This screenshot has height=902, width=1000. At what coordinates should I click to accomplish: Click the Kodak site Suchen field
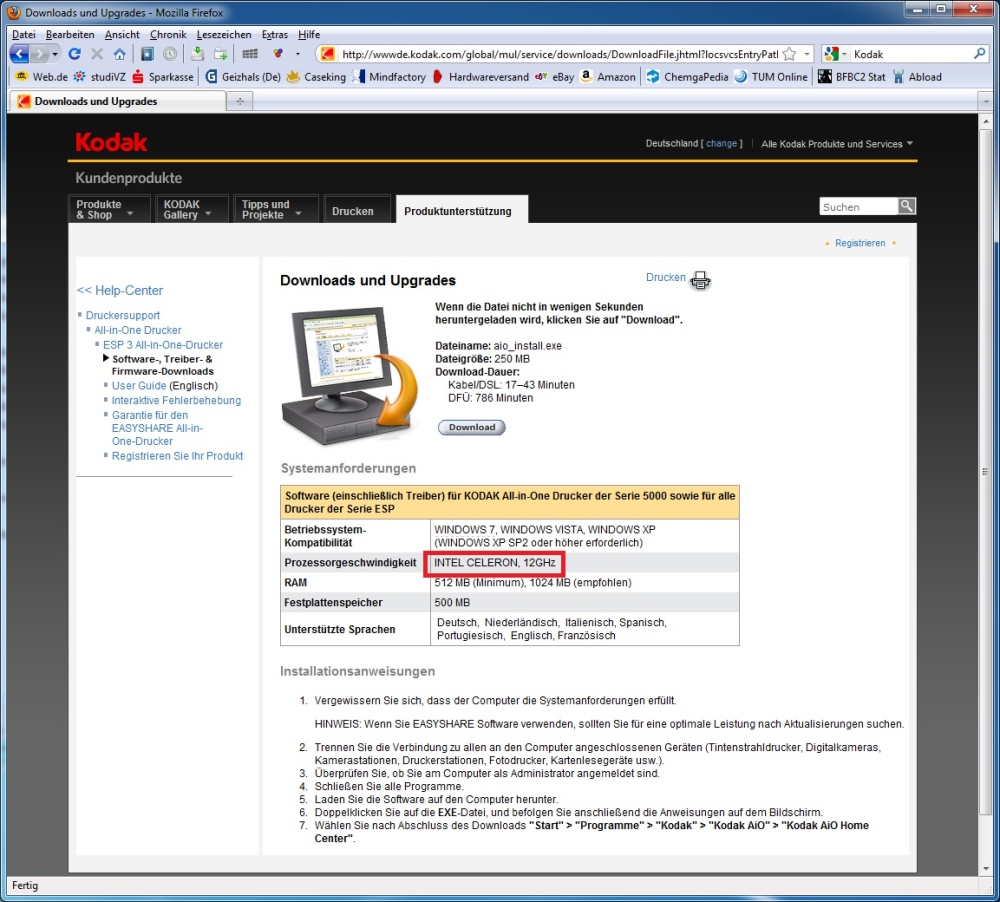(x=858, y=207)
